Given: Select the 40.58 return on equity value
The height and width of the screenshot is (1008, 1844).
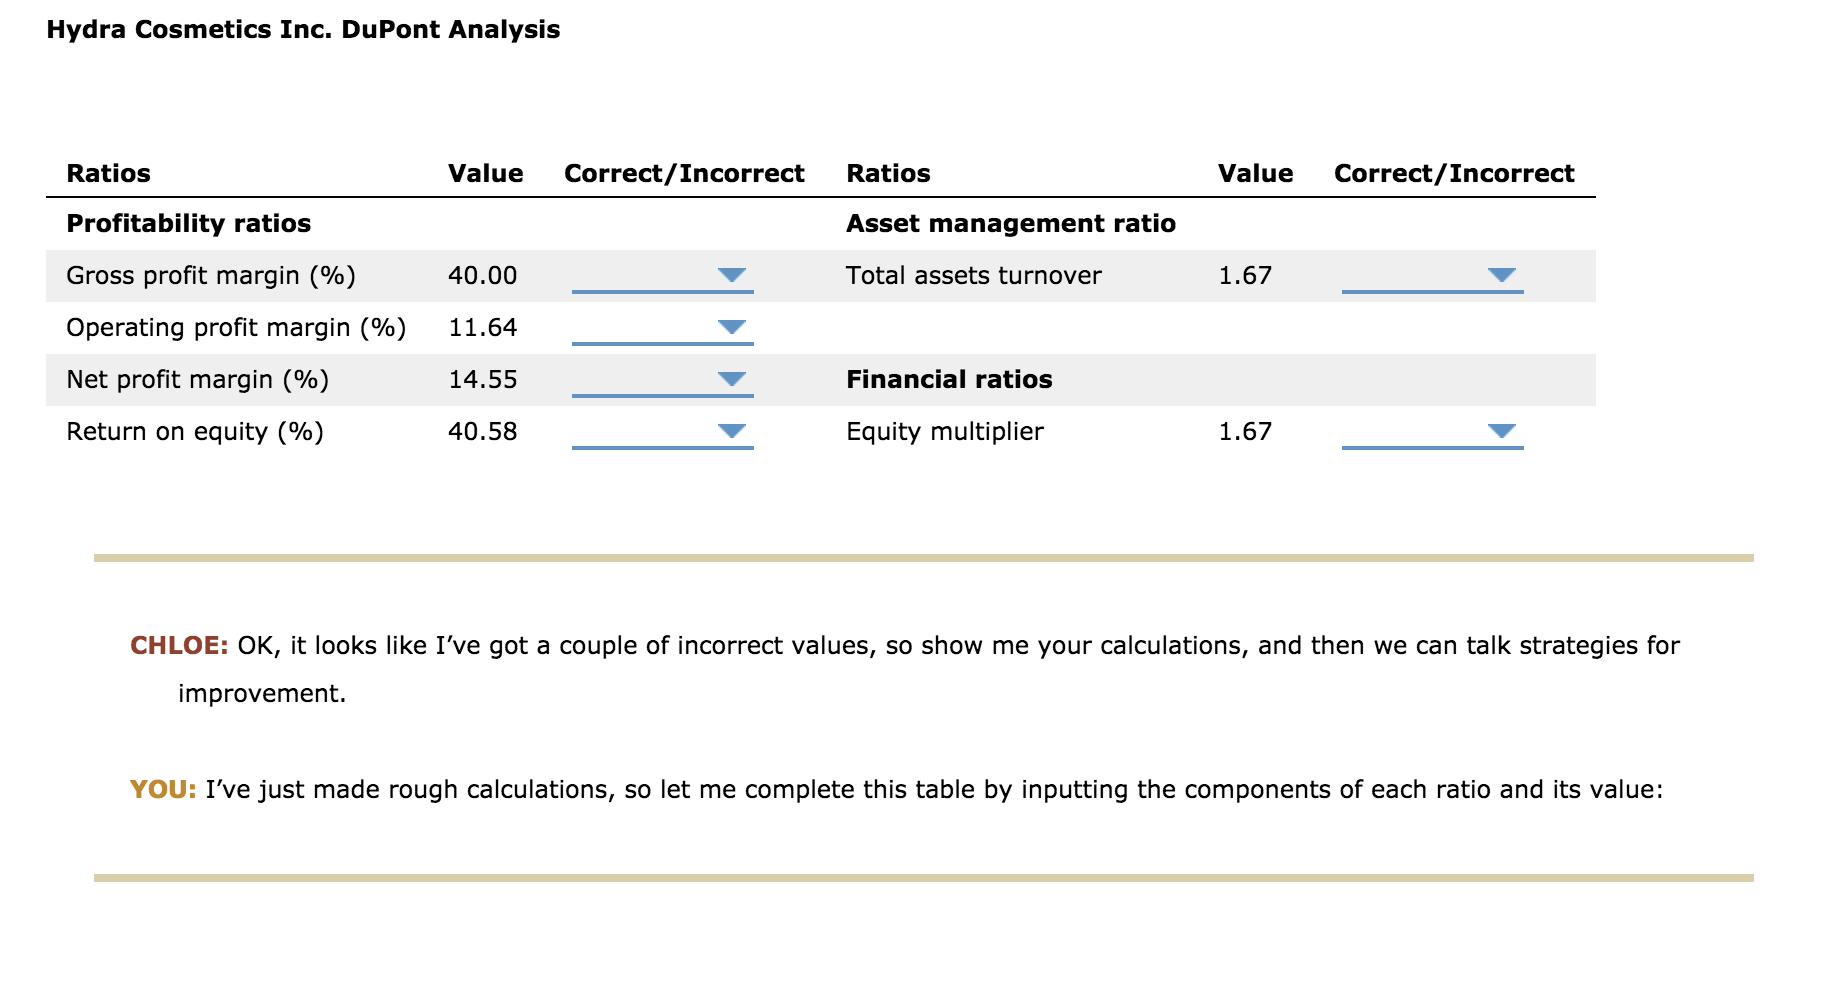Looking at the screenshot, I should click(x=482, y=431).
